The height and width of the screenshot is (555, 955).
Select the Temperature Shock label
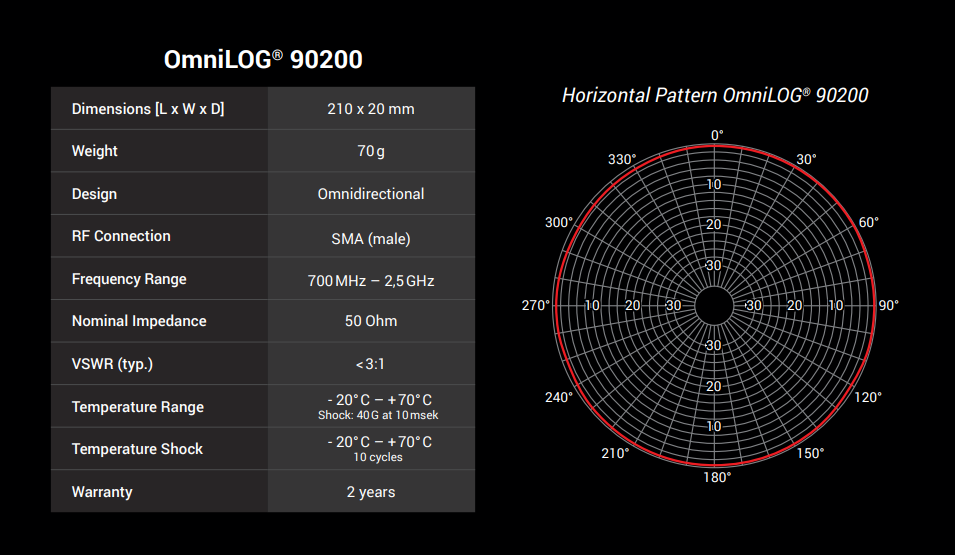pos(137,449)
